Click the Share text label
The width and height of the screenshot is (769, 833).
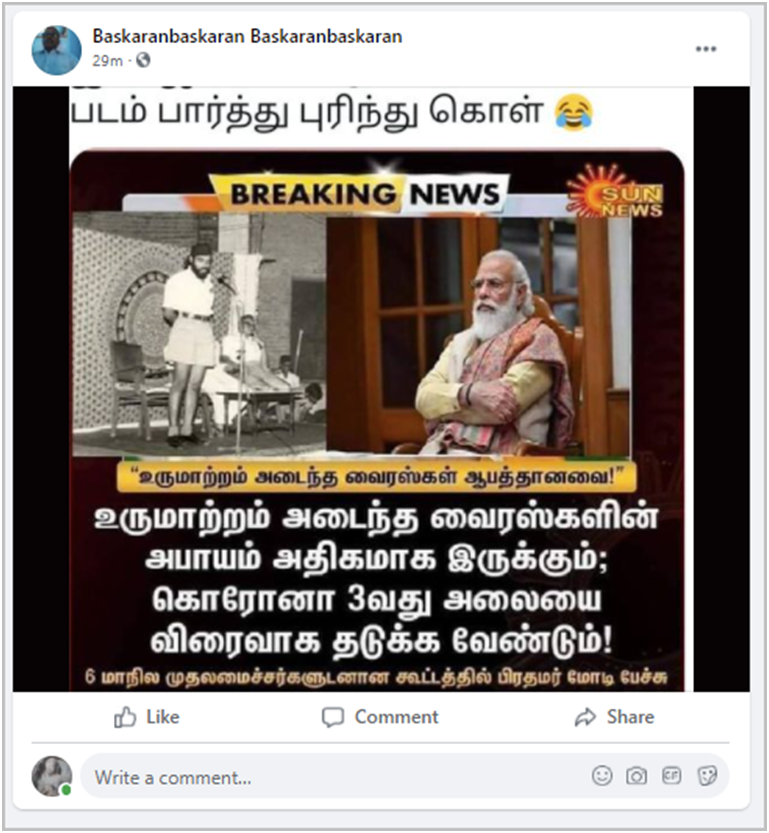tap(630, 717)
